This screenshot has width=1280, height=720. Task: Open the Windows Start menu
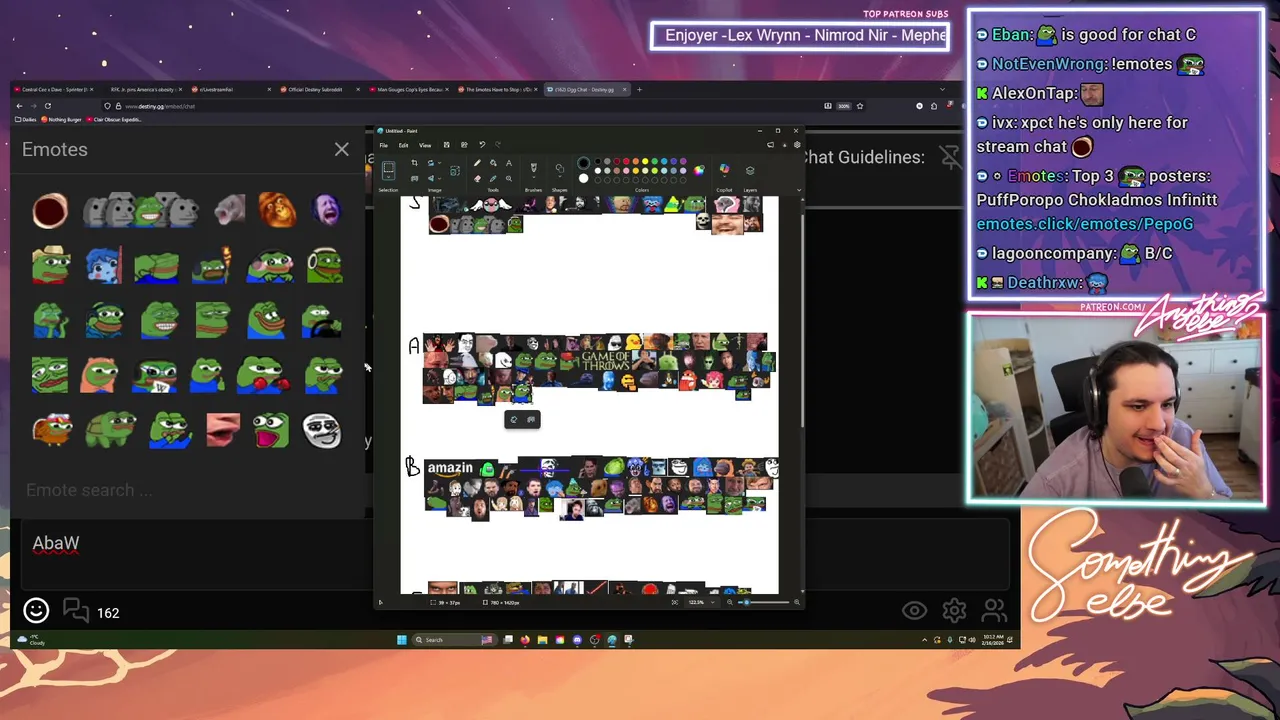coord(402,640)
